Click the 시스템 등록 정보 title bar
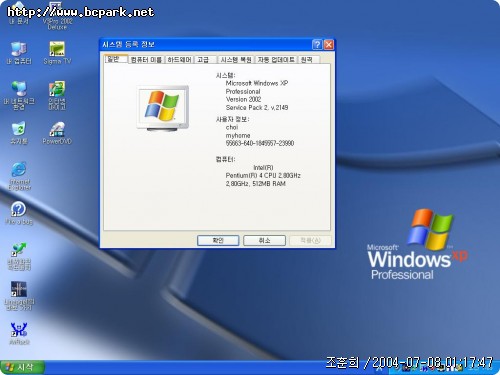Image resolution: width=500 pixels, height=375 pixels. (x=217, y=44)
